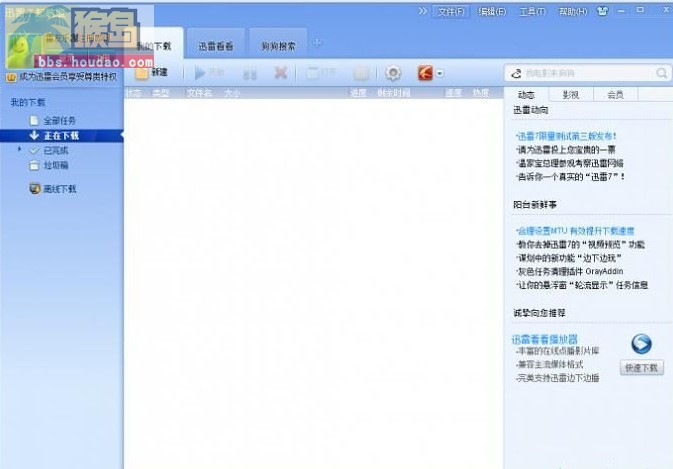Click the 我的下载 sidebar heading
Image resolution: width=673 pixels, height=469 pixels.
28,102
